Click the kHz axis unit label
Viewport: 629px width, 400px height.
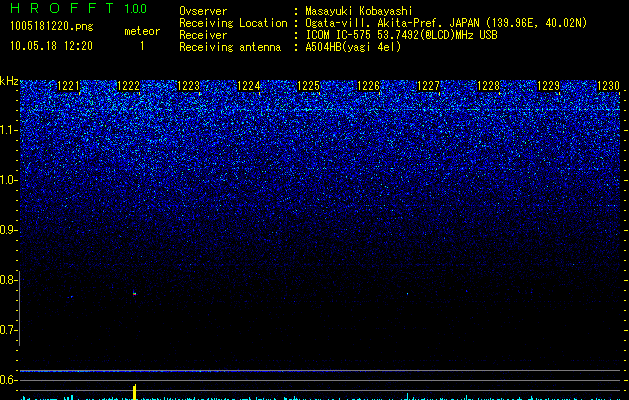(x=9, y=81)
